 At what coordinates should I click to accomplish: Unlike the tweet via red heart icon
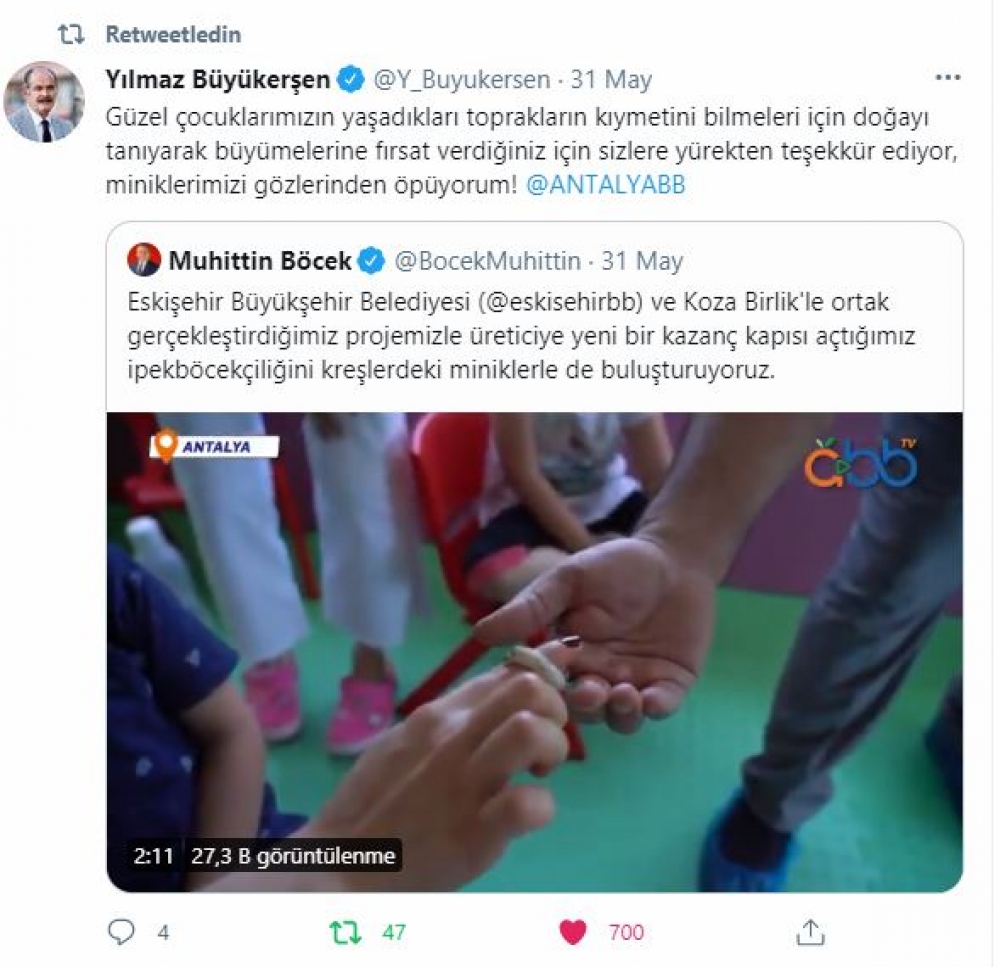coord(572,933)
